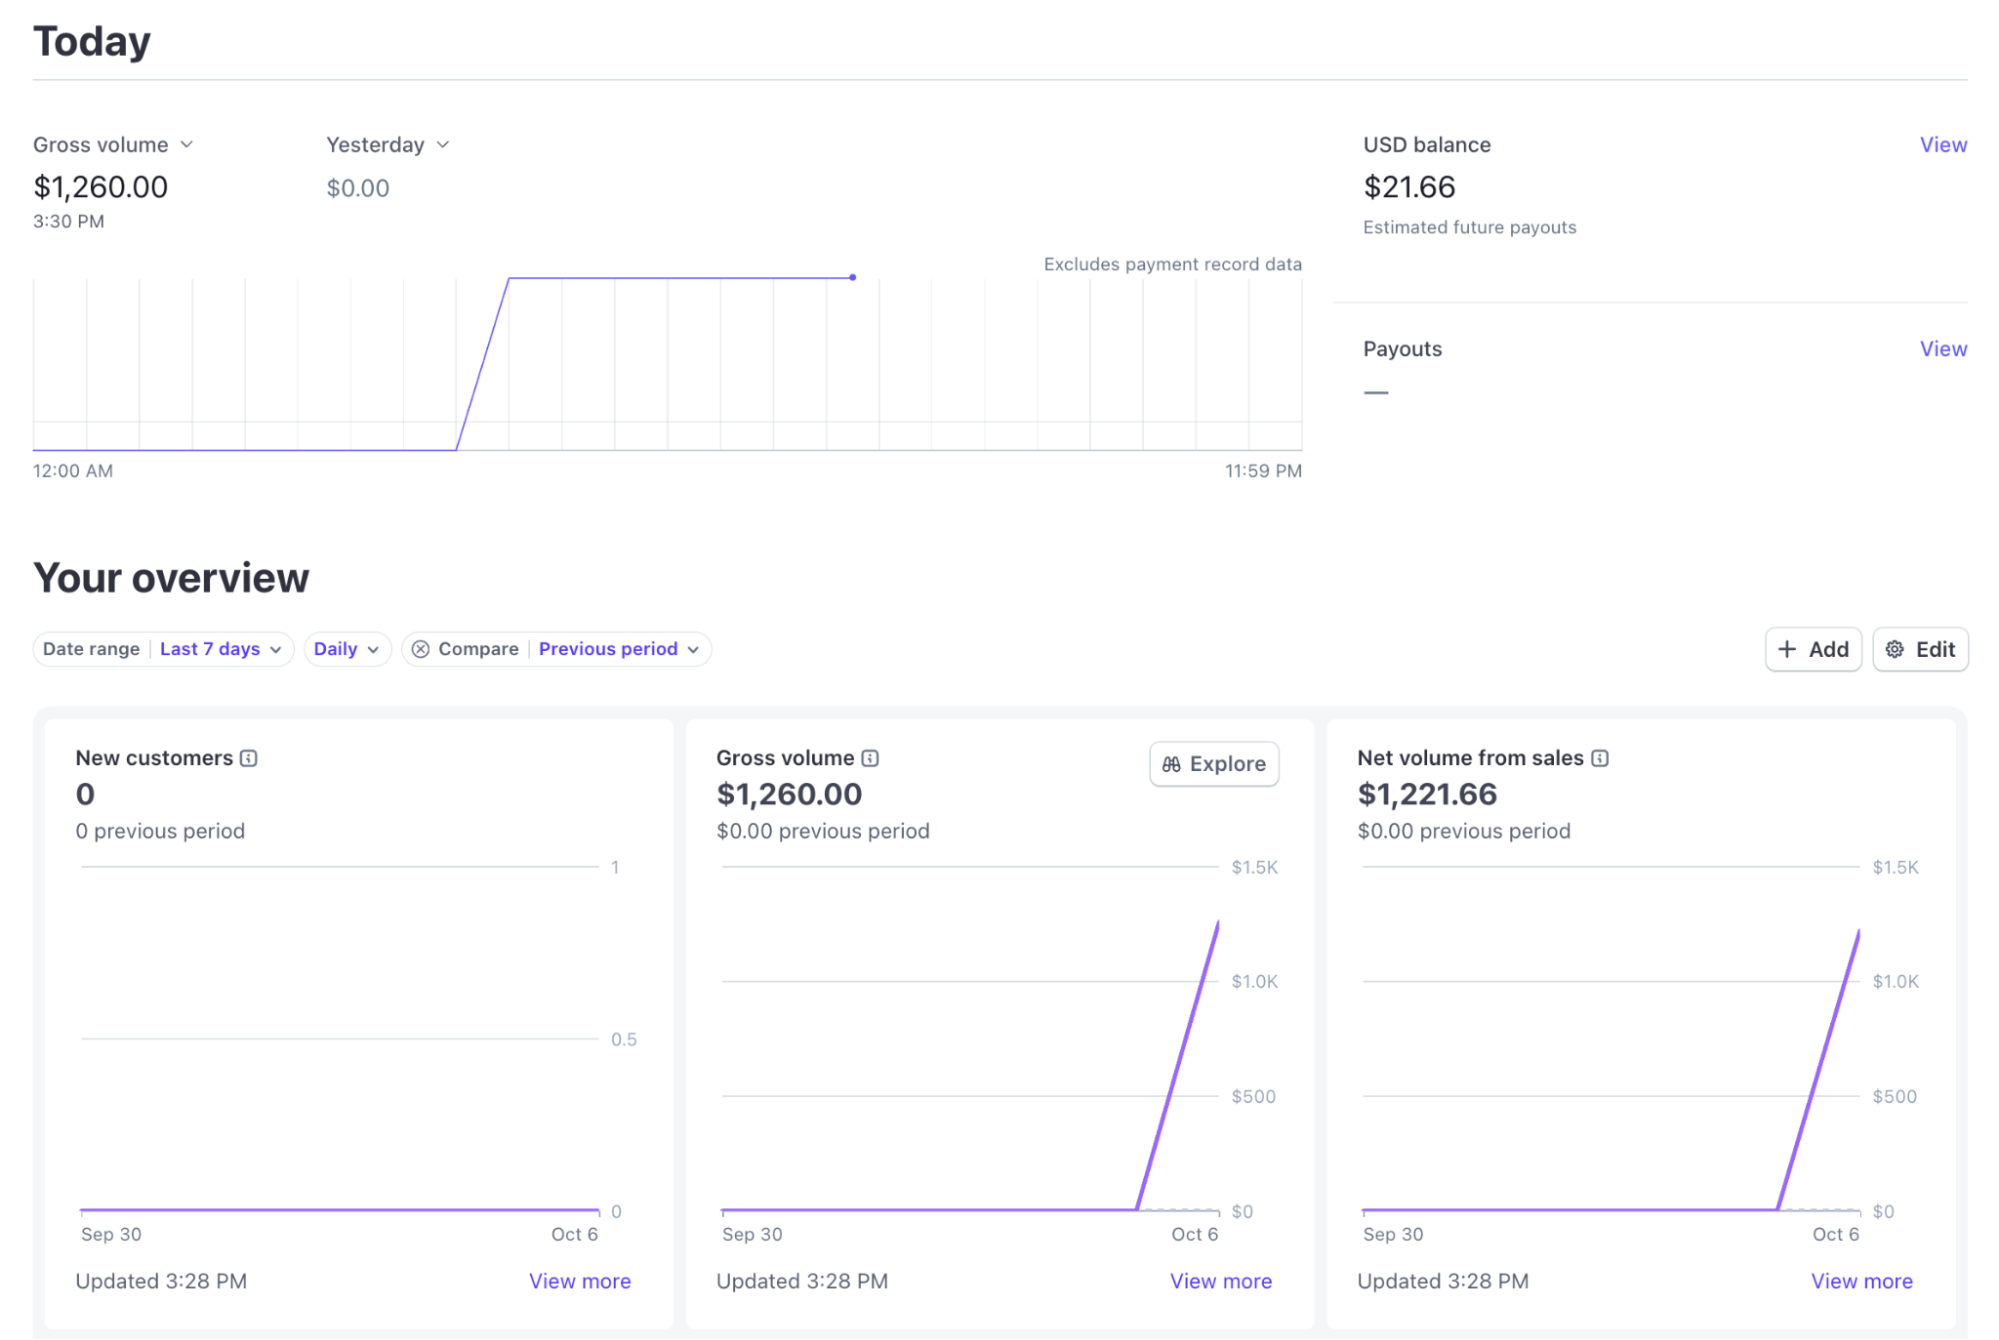Click the Net volume from sales title

pyautogui.click(x=1470, y=758)
